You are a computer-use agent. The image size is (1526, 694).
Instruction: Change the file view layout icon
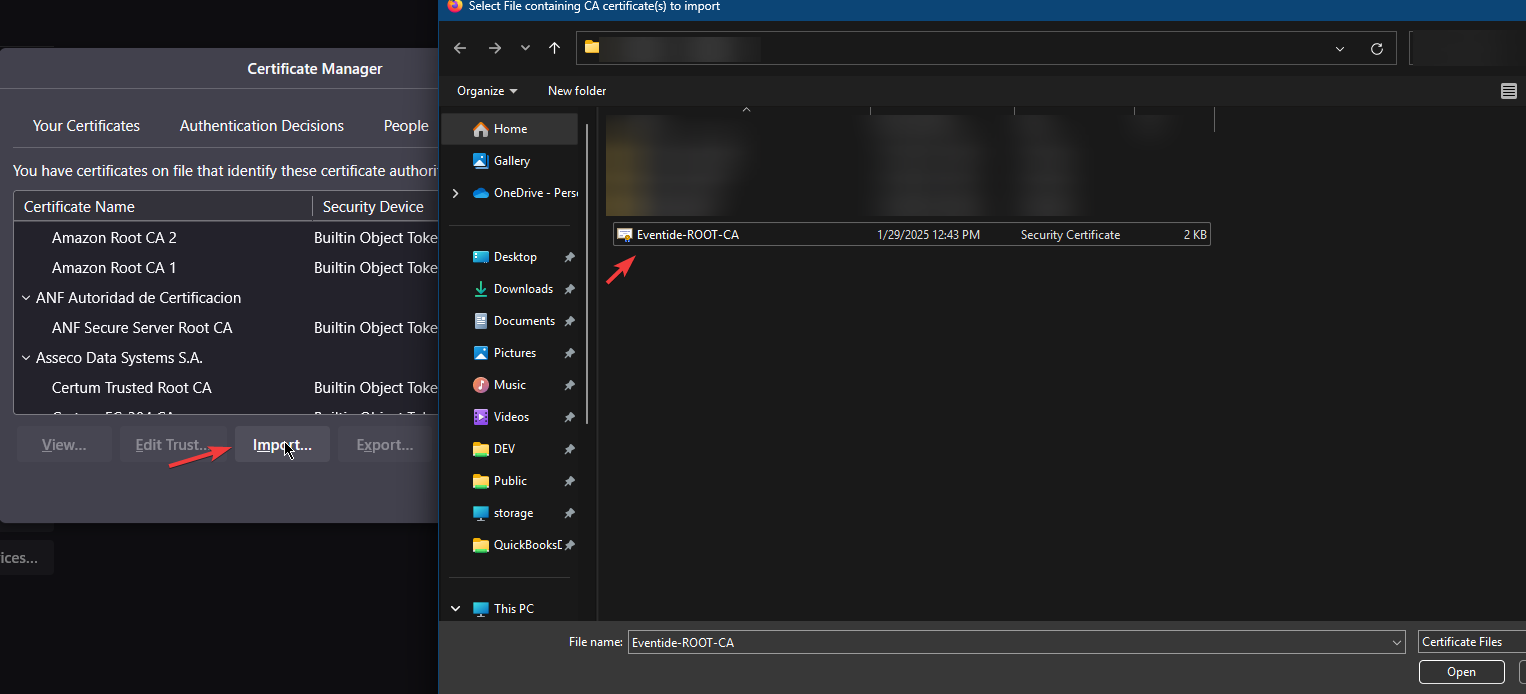(1508, 91)
